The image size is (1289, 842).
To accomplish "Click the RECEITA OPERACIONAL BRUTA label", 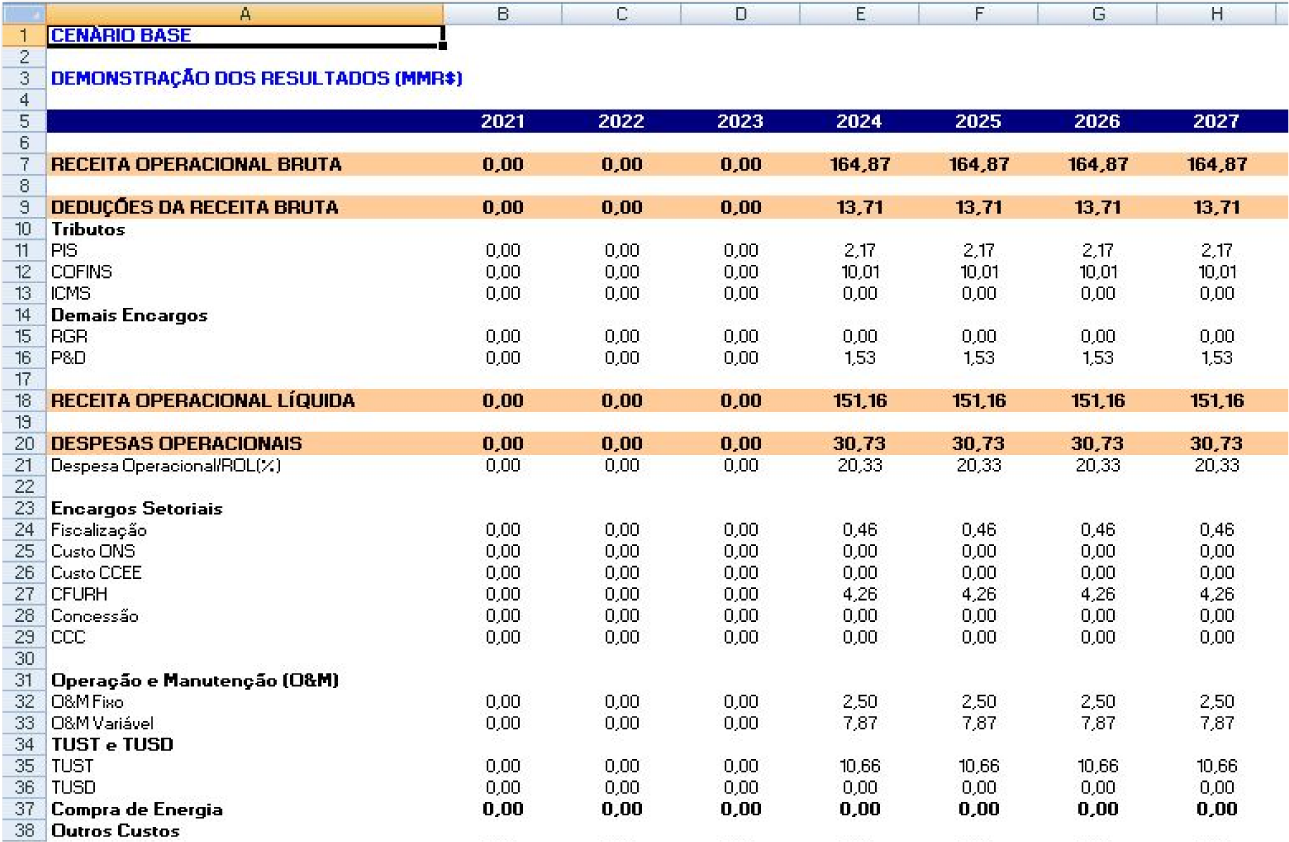I will click(196, 165).
